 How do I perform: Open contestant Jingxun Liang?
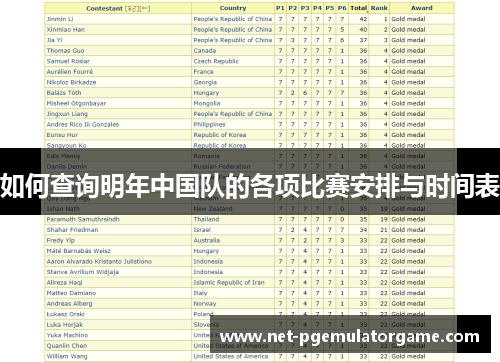(67, 114)
